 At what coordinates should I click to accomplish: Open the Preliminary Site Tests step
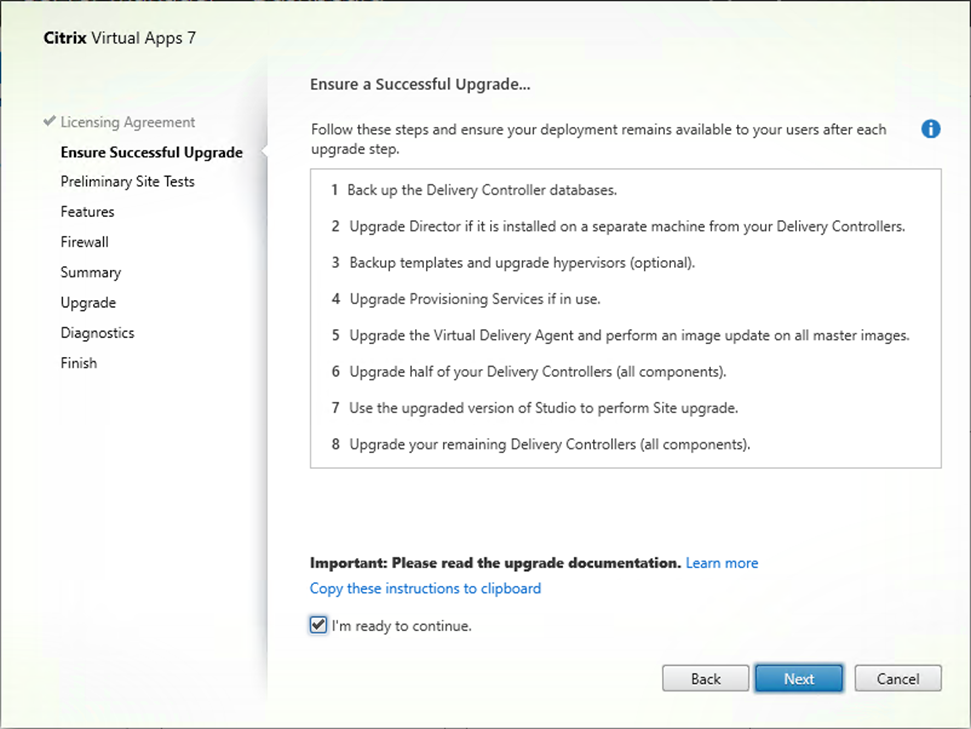tap(128, 181)
